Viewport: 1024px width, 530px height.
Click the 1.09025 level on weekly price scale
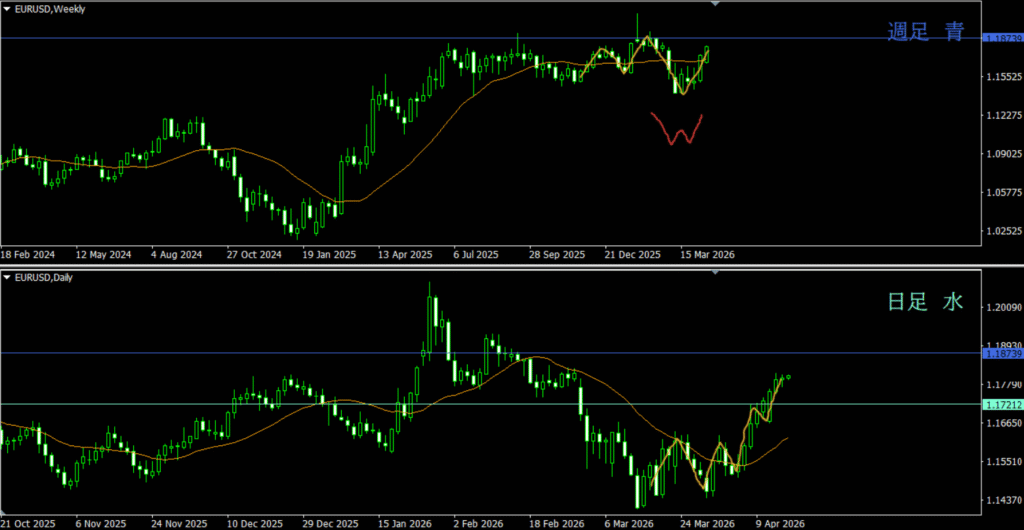click(x=1003, y=154)
